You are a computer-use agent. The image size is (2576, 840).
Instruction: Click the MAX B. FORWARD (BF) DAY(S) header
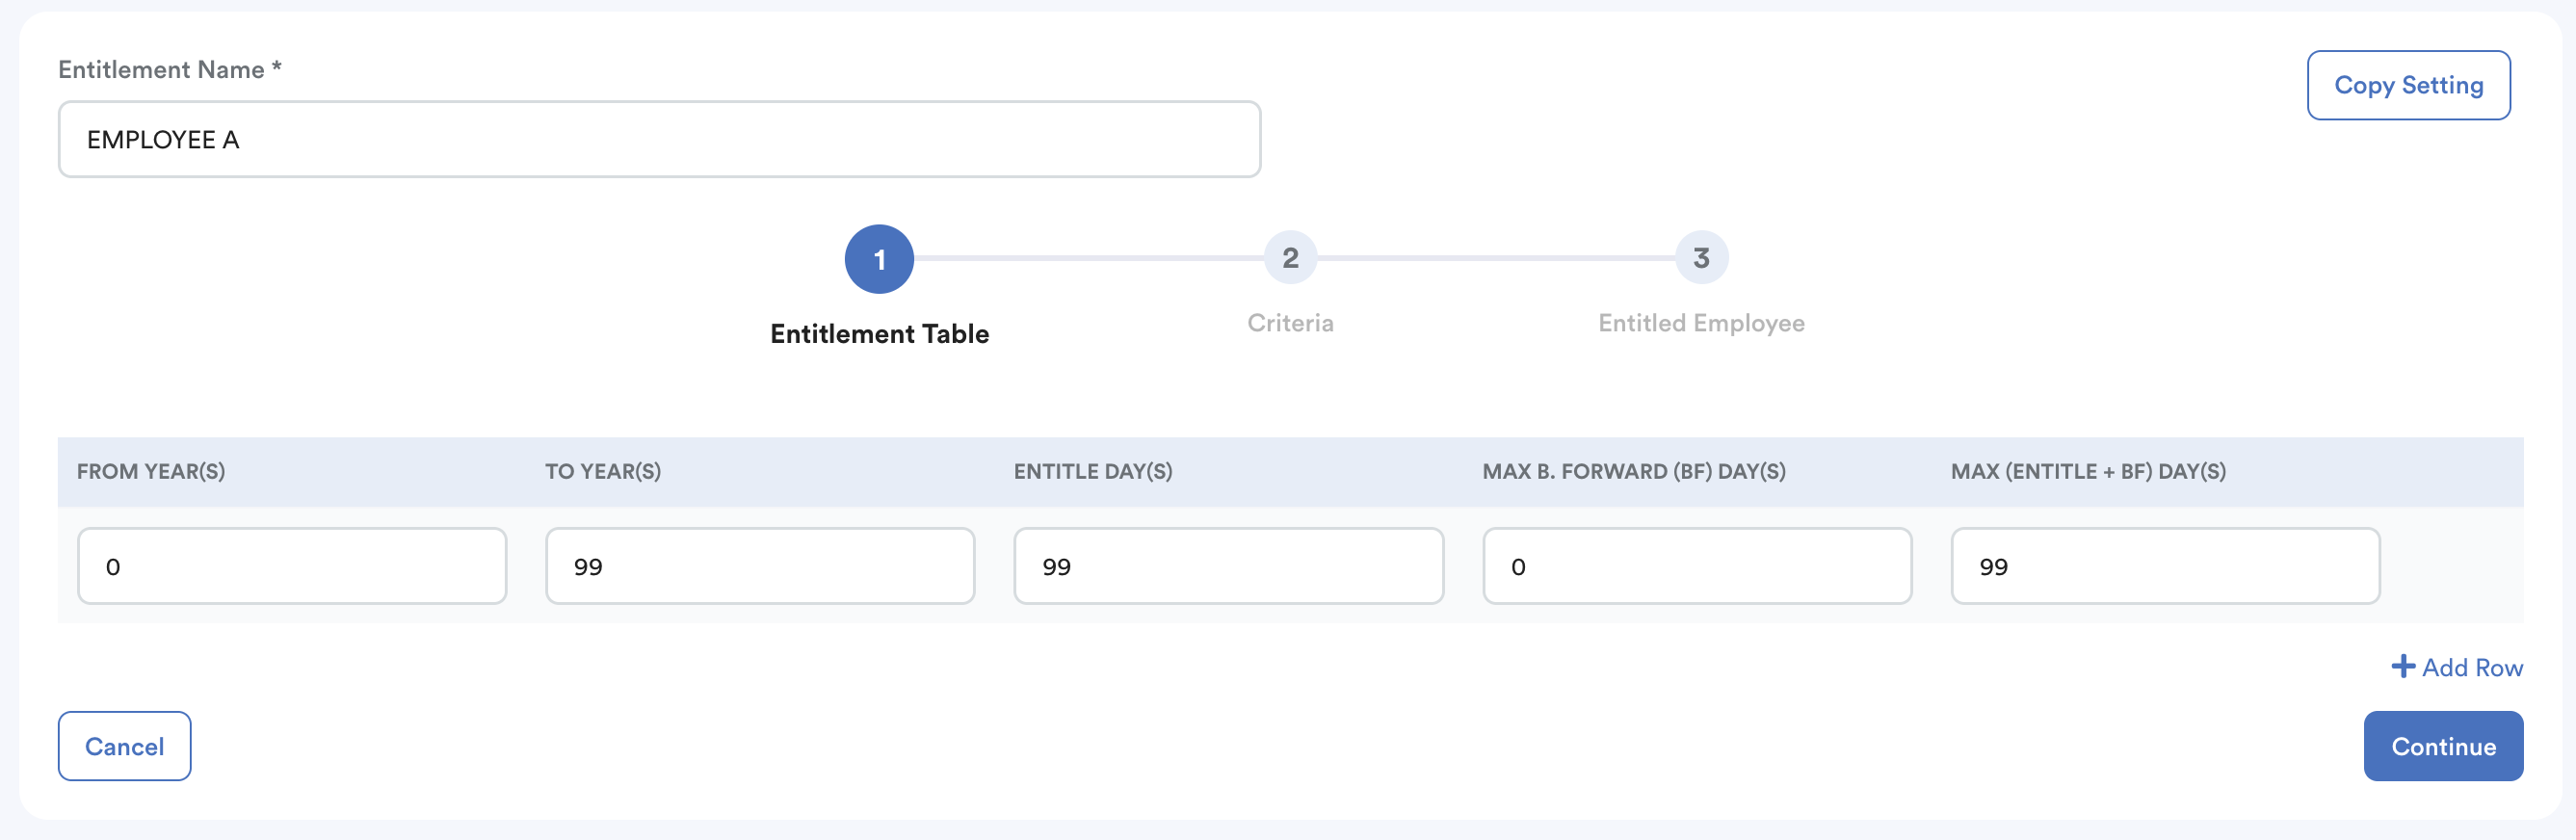[1634, 471]
